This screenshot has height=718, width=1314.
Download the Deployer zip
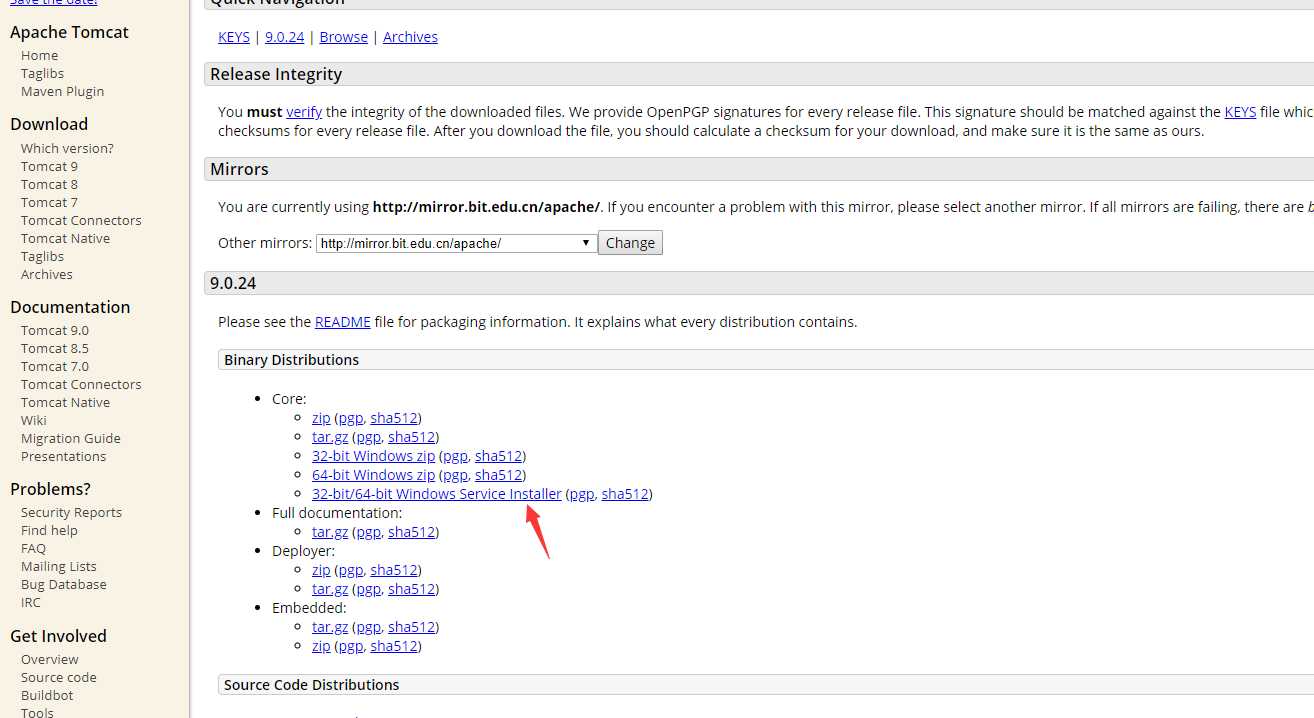click(321, 570)
